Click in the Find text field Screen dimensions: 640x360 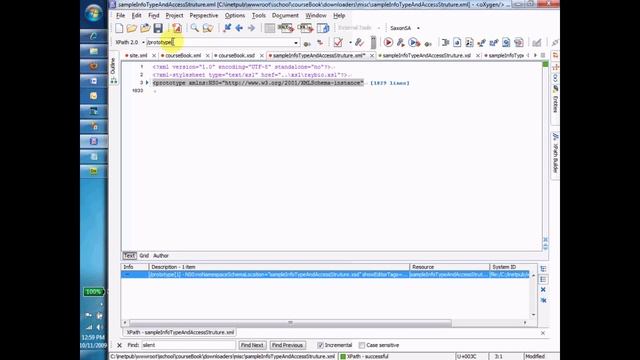point(188,345)
